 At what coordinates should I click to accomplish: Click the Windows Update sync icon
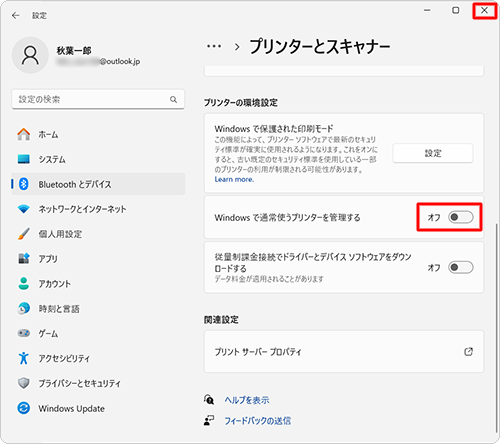(24, 408)
